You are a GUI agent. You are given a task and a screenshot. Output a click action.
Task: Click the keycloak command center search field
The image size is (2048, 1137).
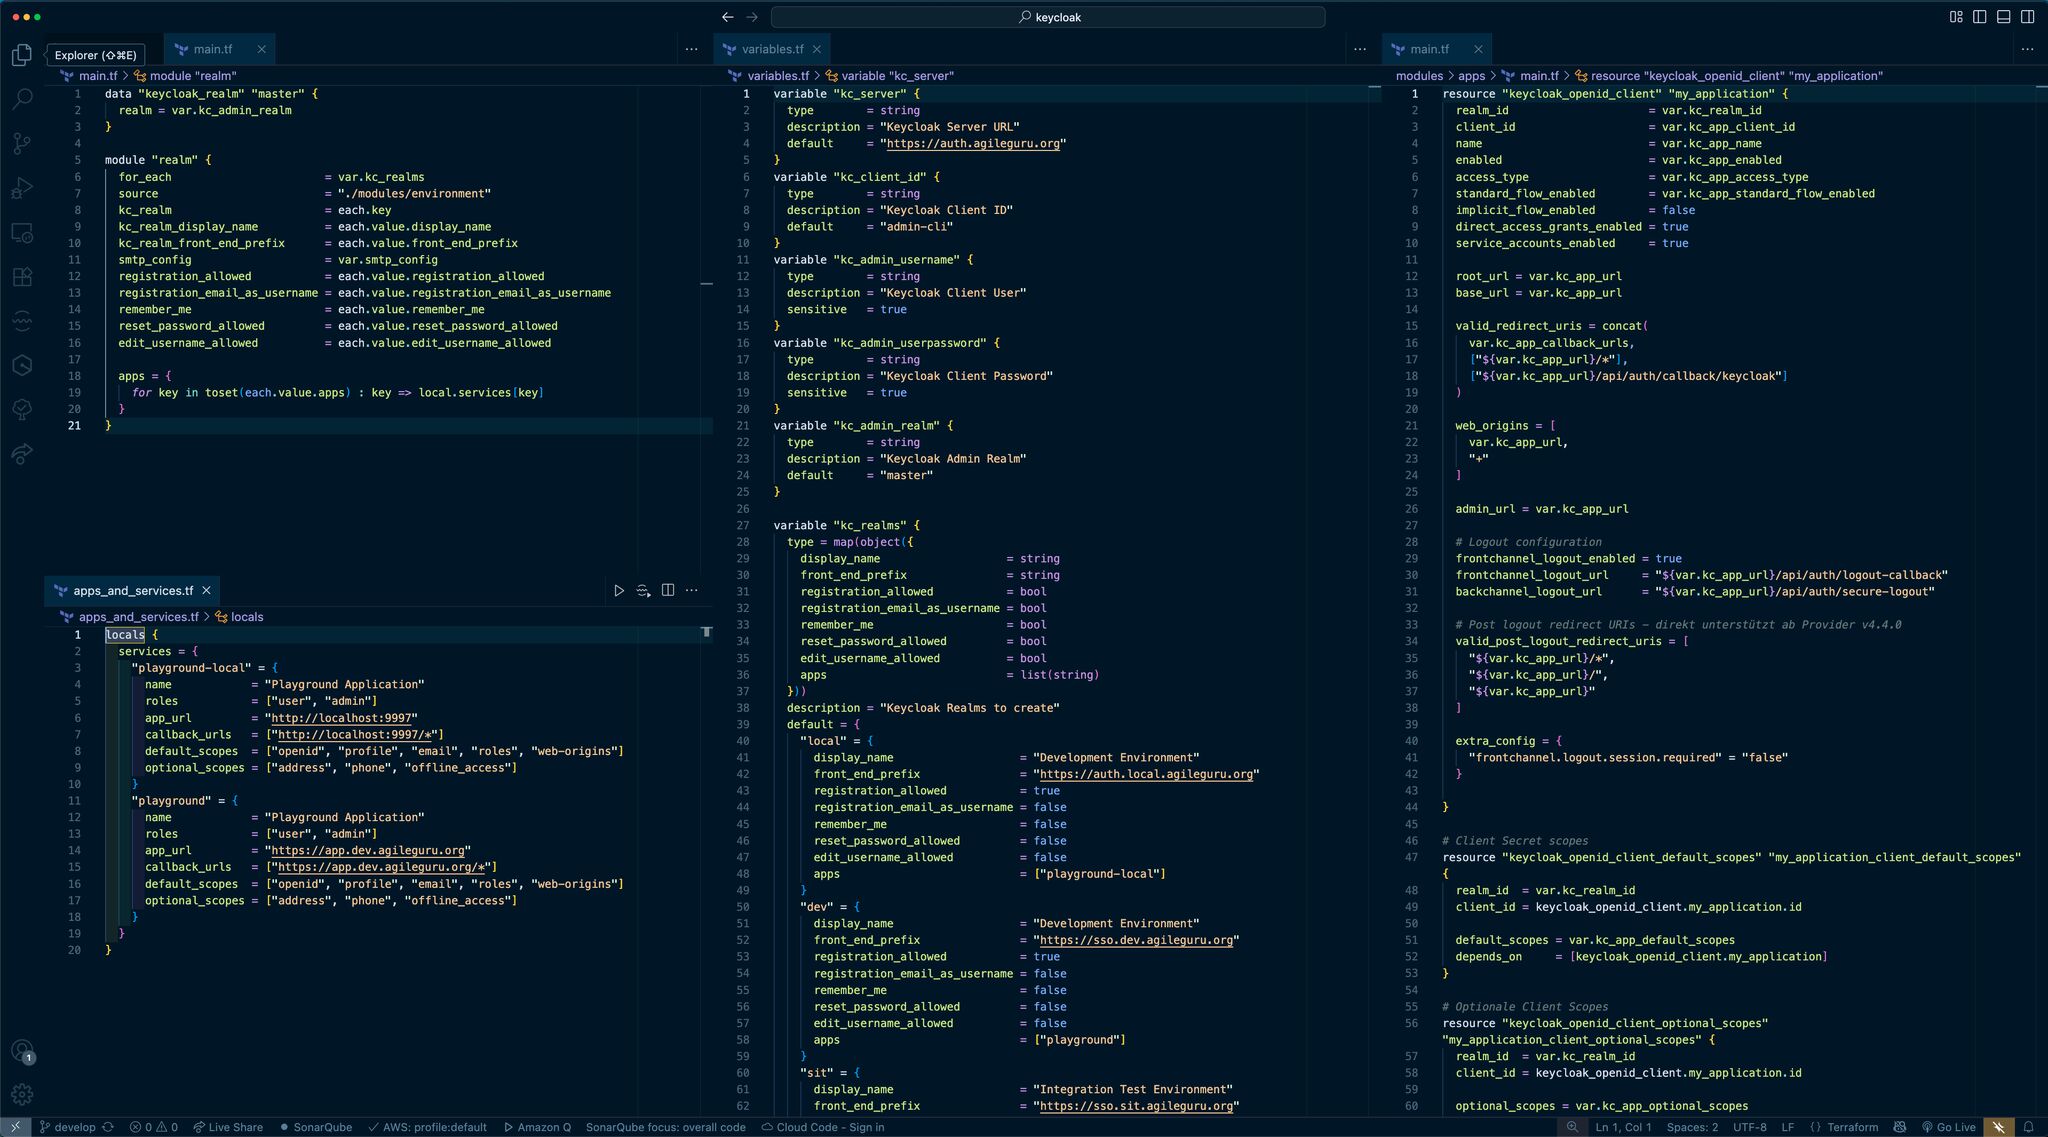click(1048, 17)
